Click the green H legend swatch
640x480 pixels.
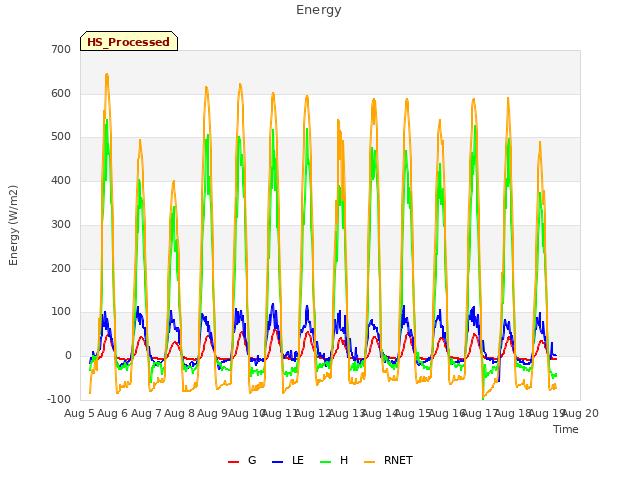point(325,462)
